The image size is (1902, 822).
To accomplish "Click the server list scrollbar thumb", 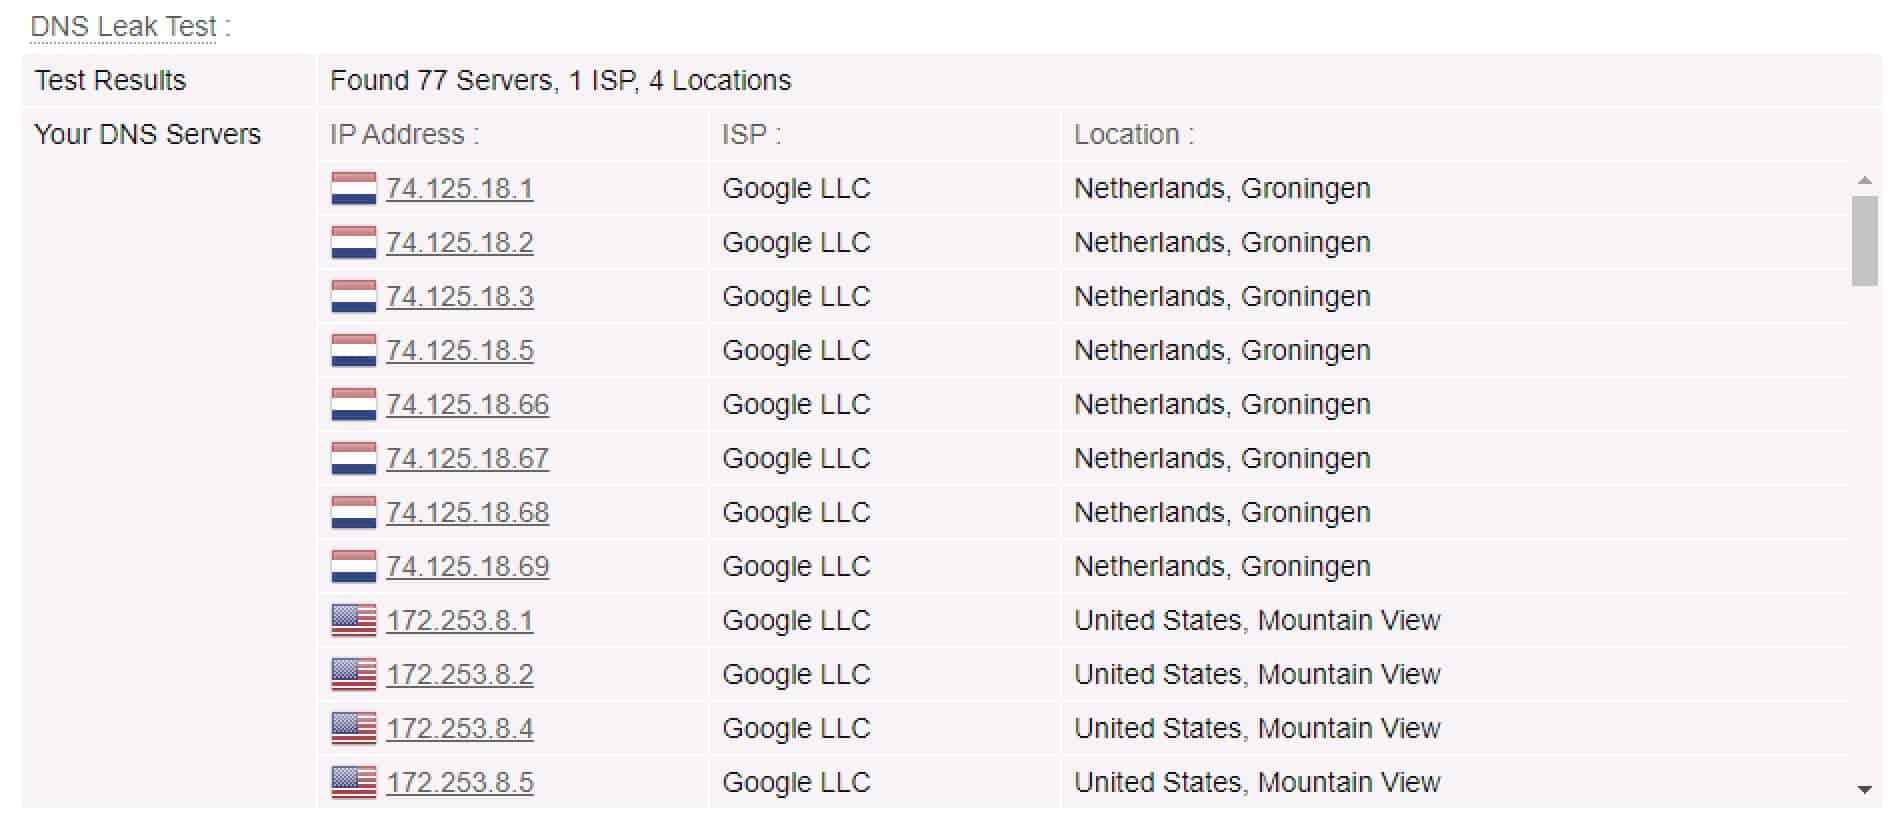I will (x=1864, y=241).
